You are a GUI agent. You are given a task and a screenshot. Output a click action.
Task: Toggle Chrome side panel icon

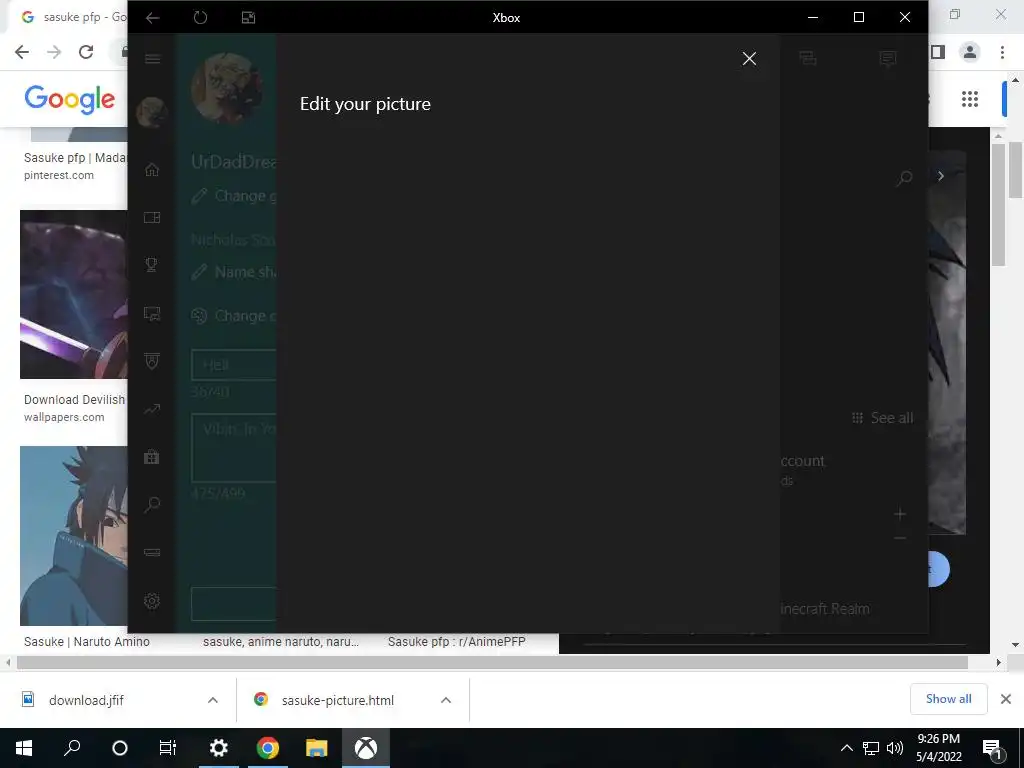point(938,52)
